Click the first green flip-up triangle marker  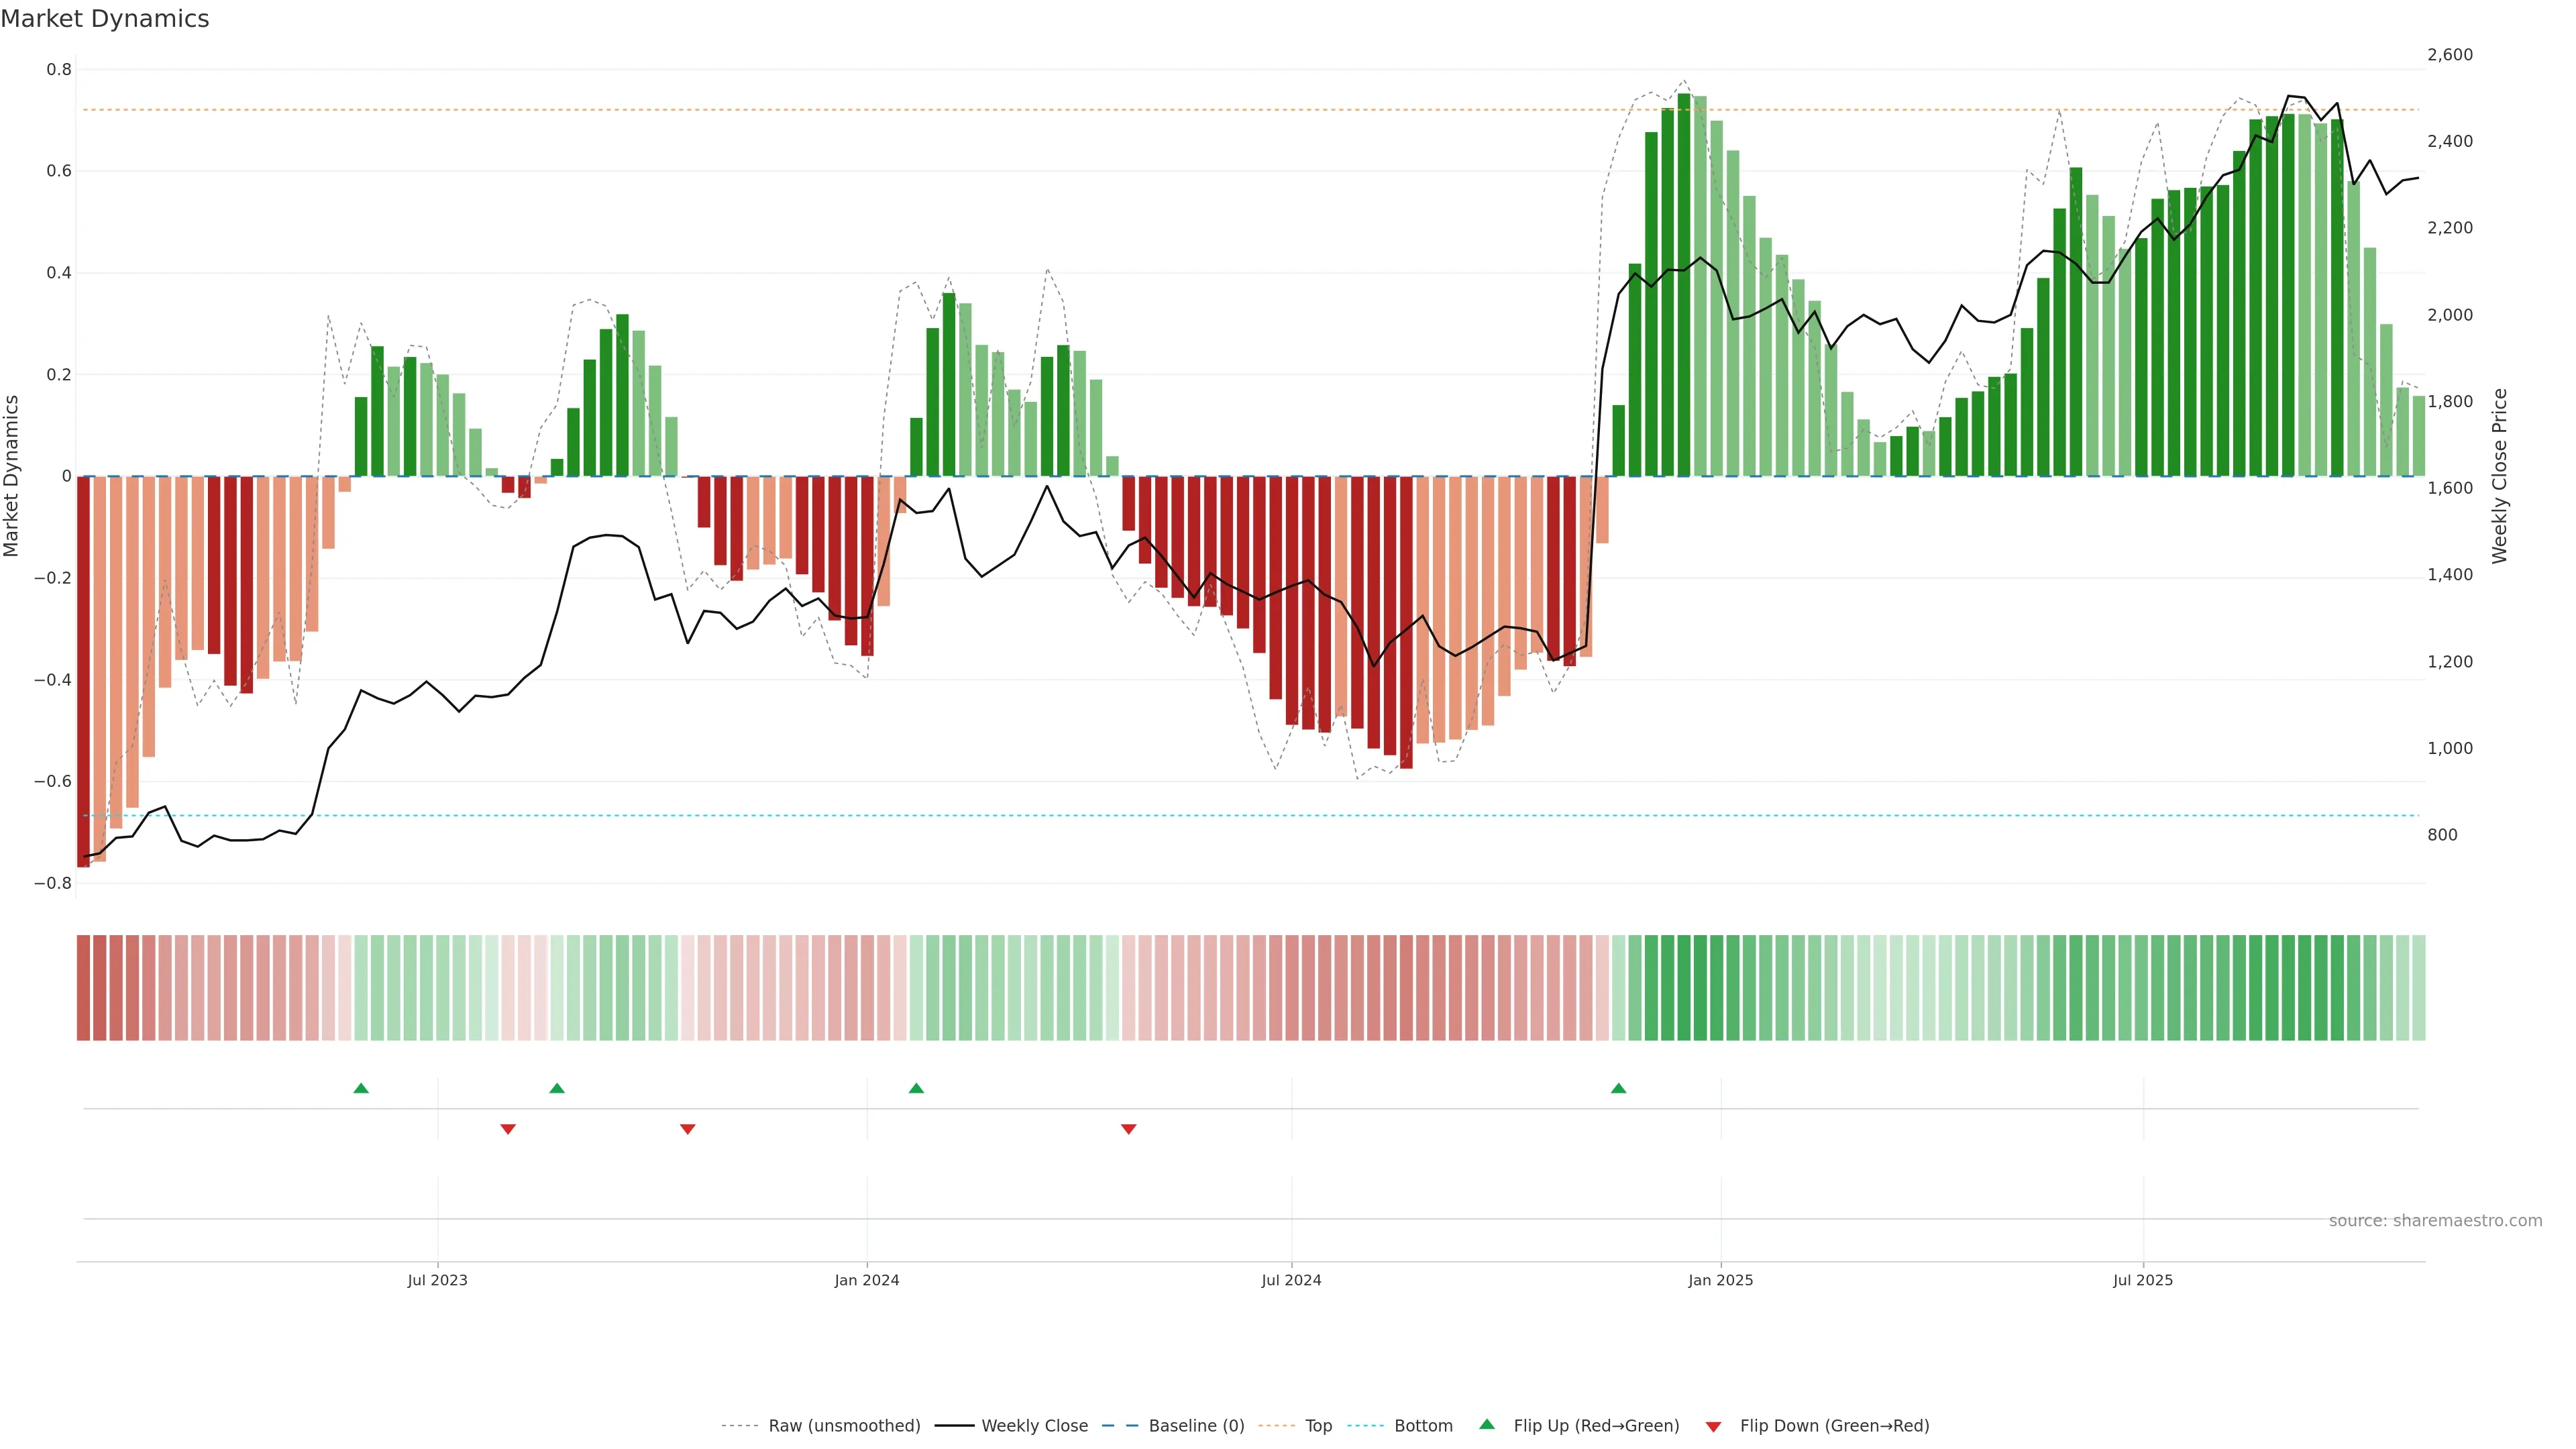[x=361, y=1088]
